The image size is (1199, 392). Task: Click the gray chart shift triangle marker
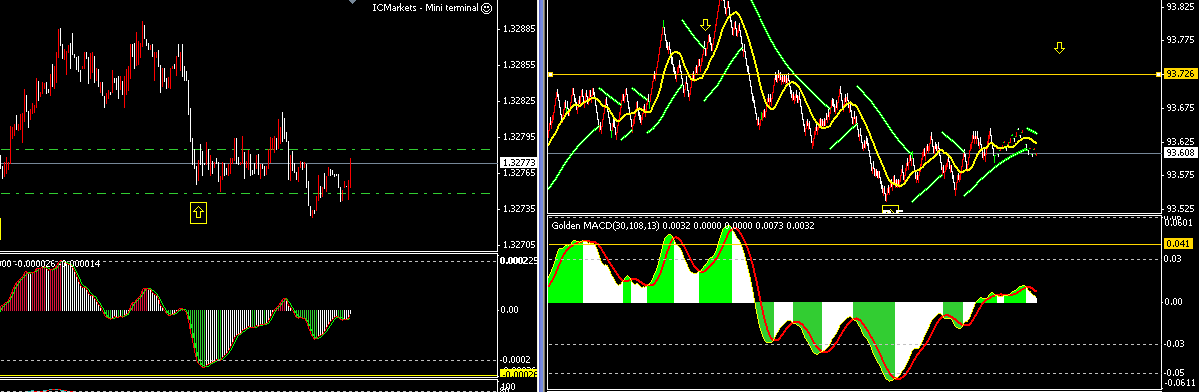[x=353, y=2]
